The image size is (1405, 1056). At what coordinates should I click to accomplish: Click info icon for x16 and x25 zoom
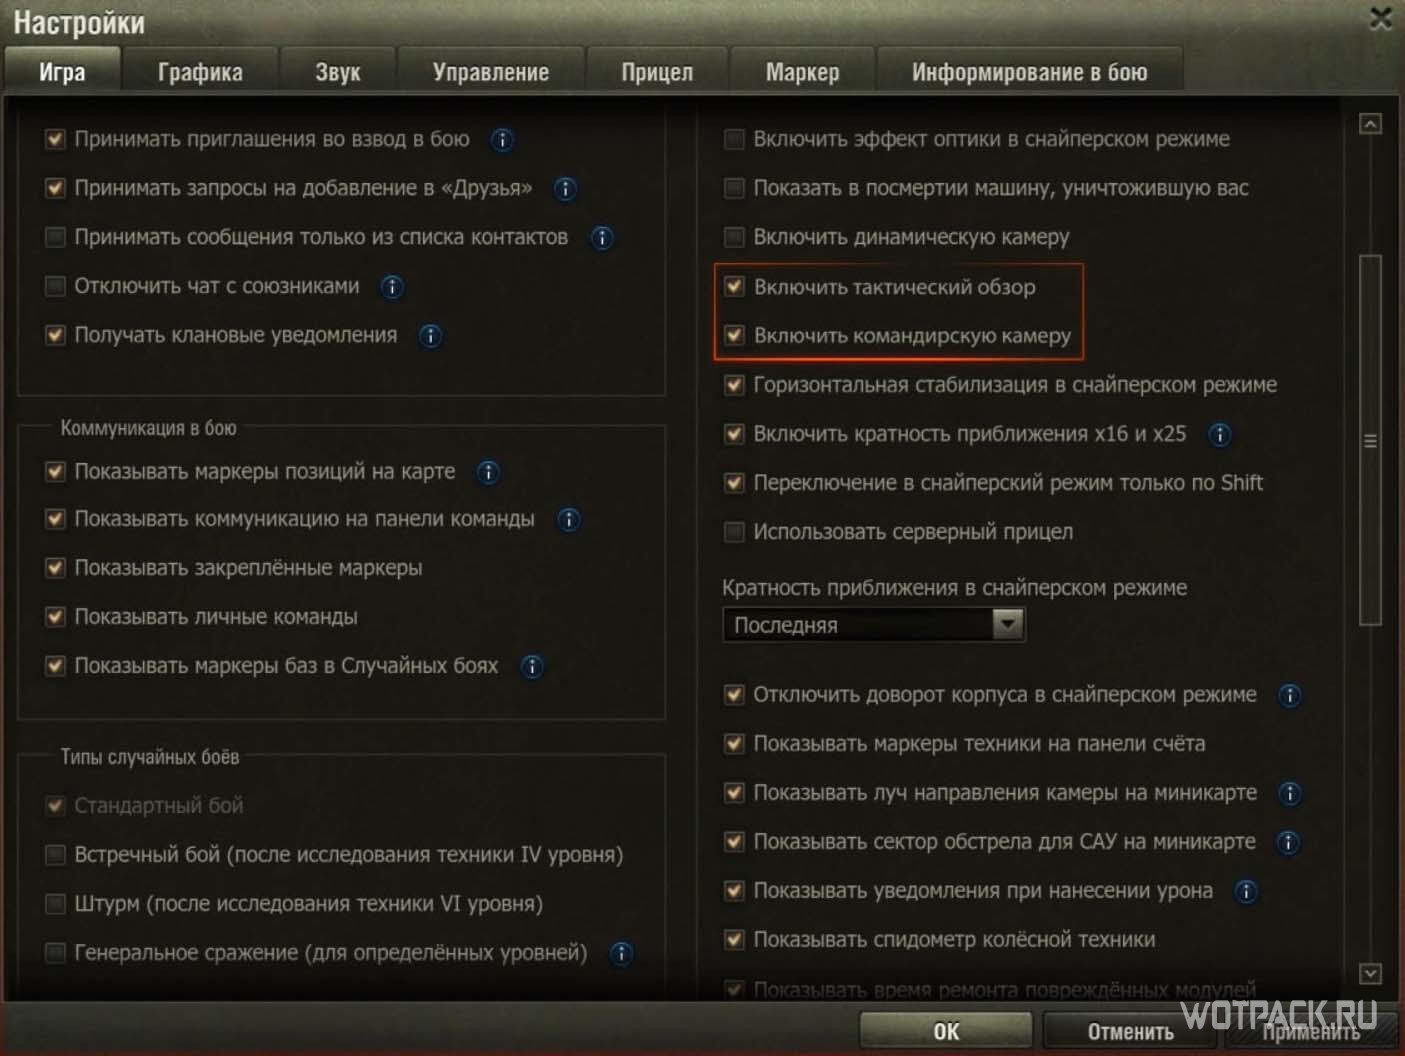[1219, 435]
